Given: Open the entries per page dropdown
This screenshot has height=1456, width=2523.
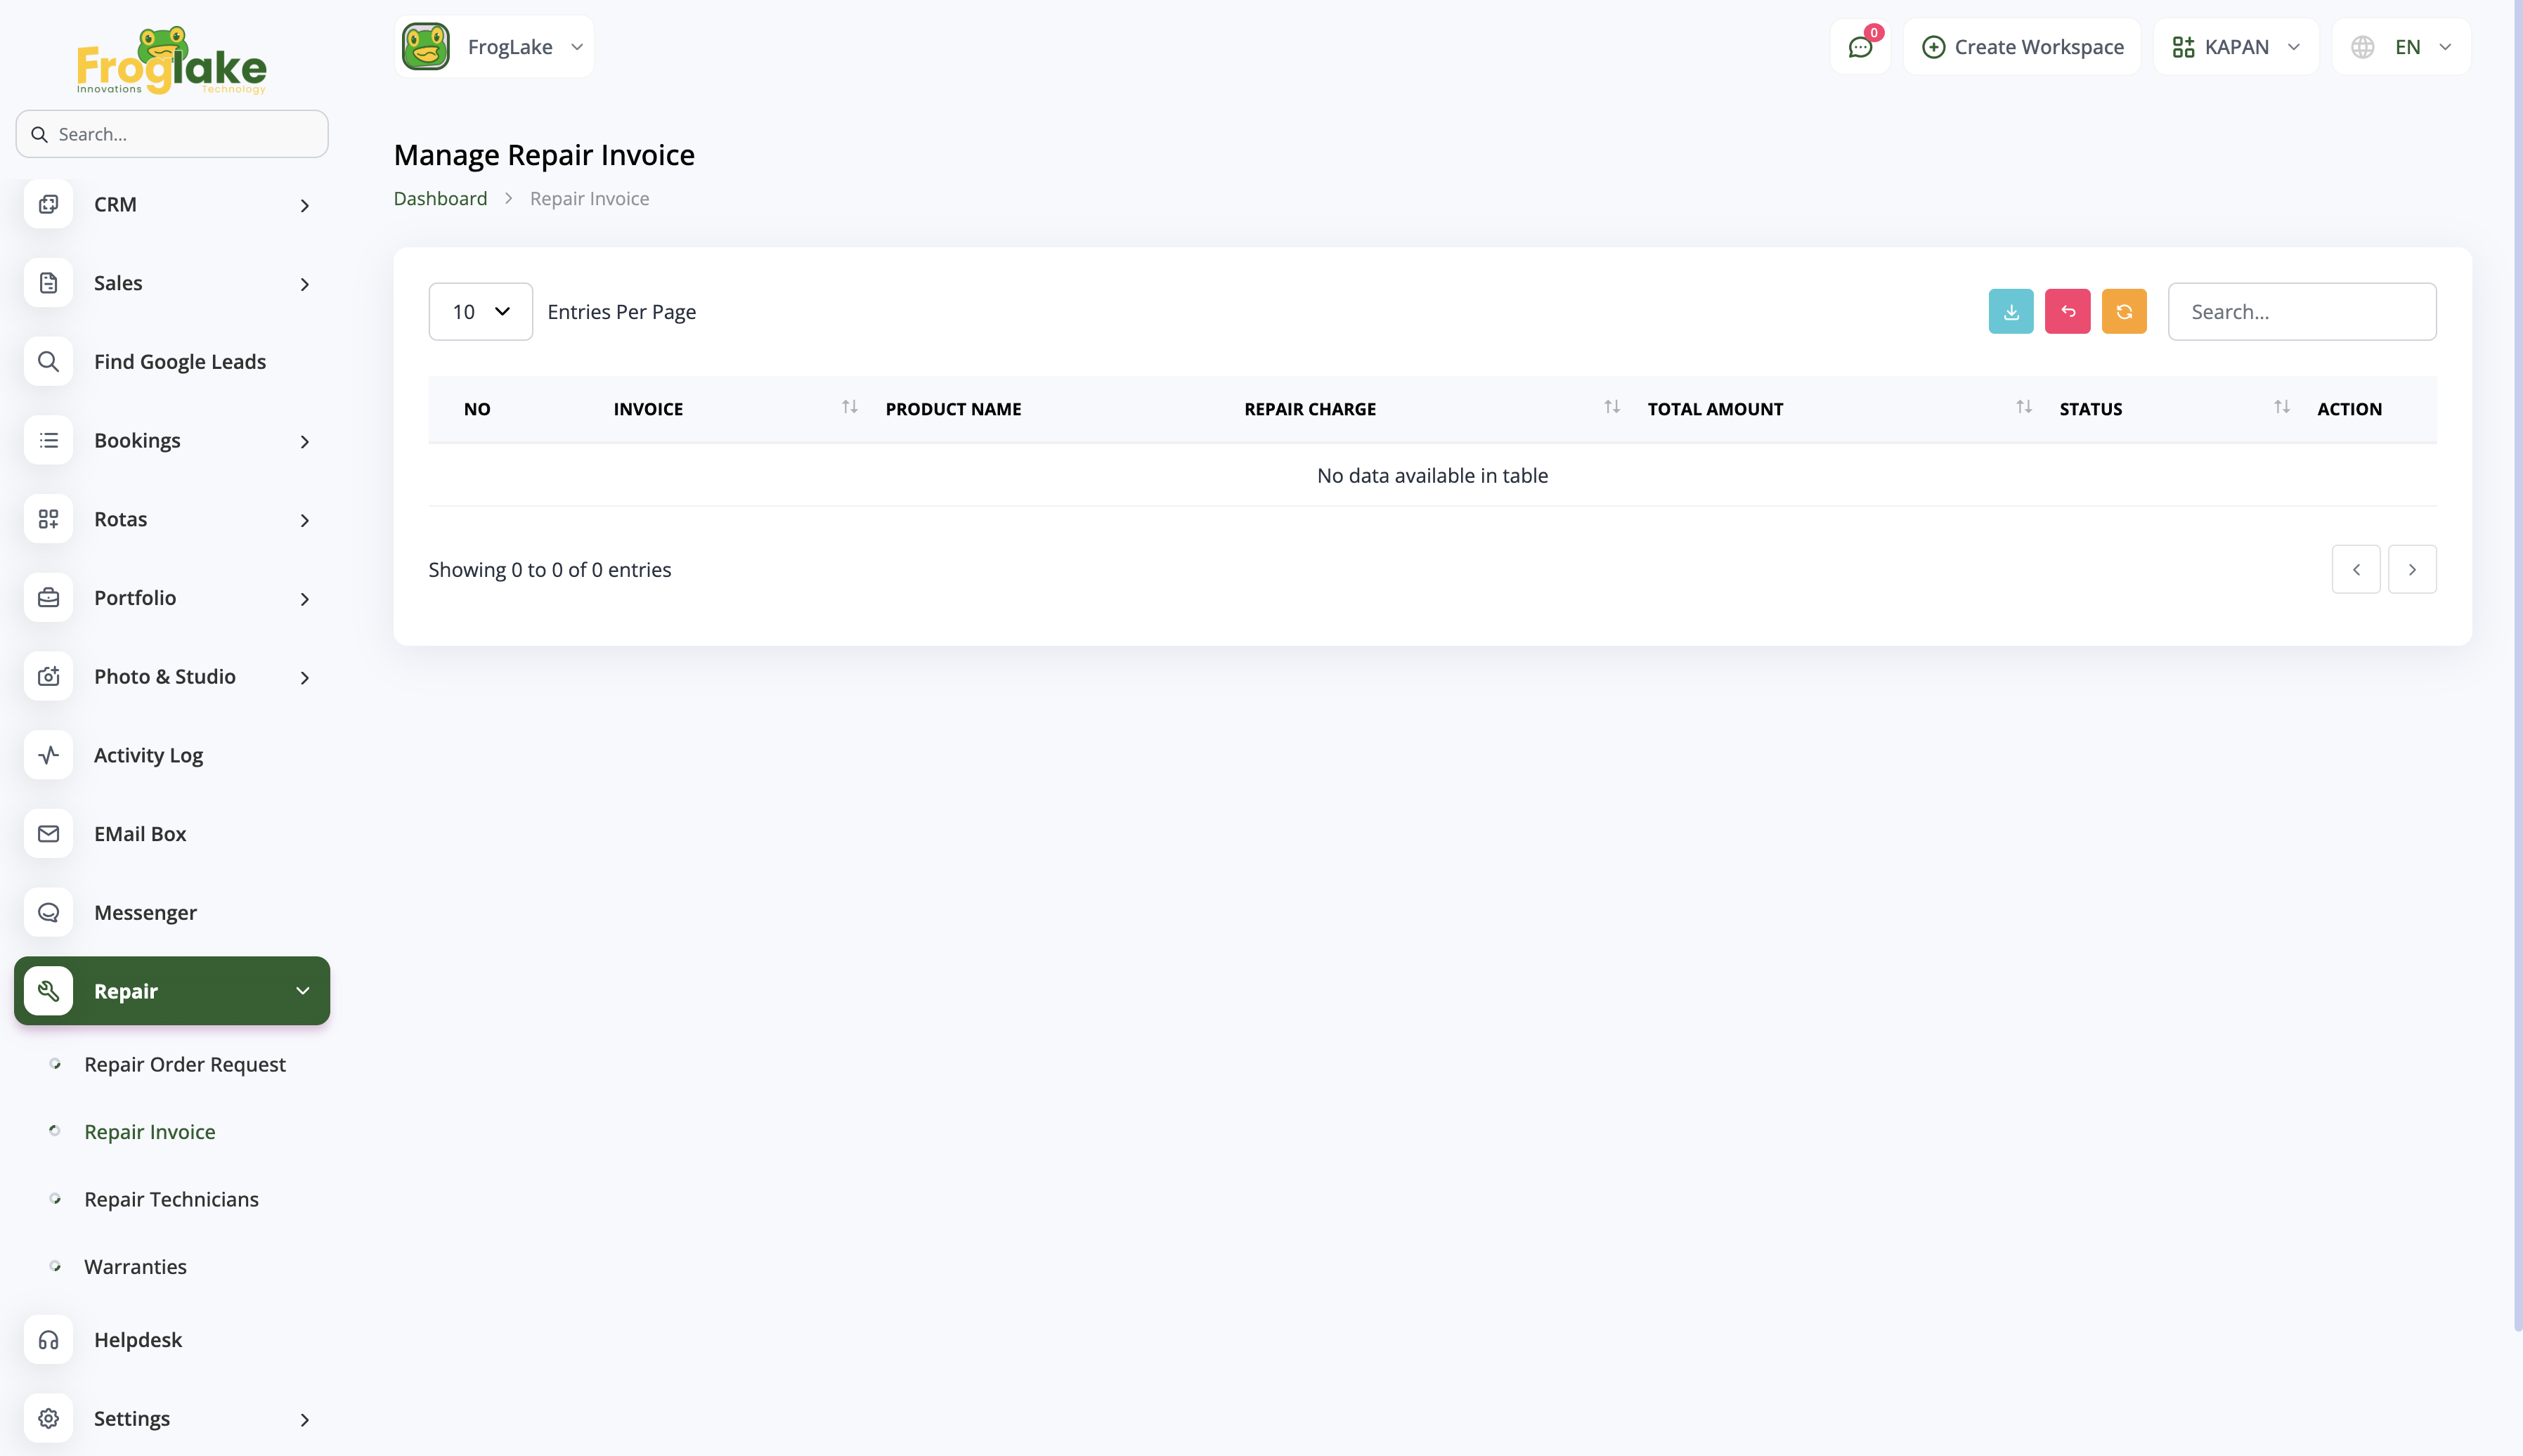Looking at the screenshot, I should point(480,311).
